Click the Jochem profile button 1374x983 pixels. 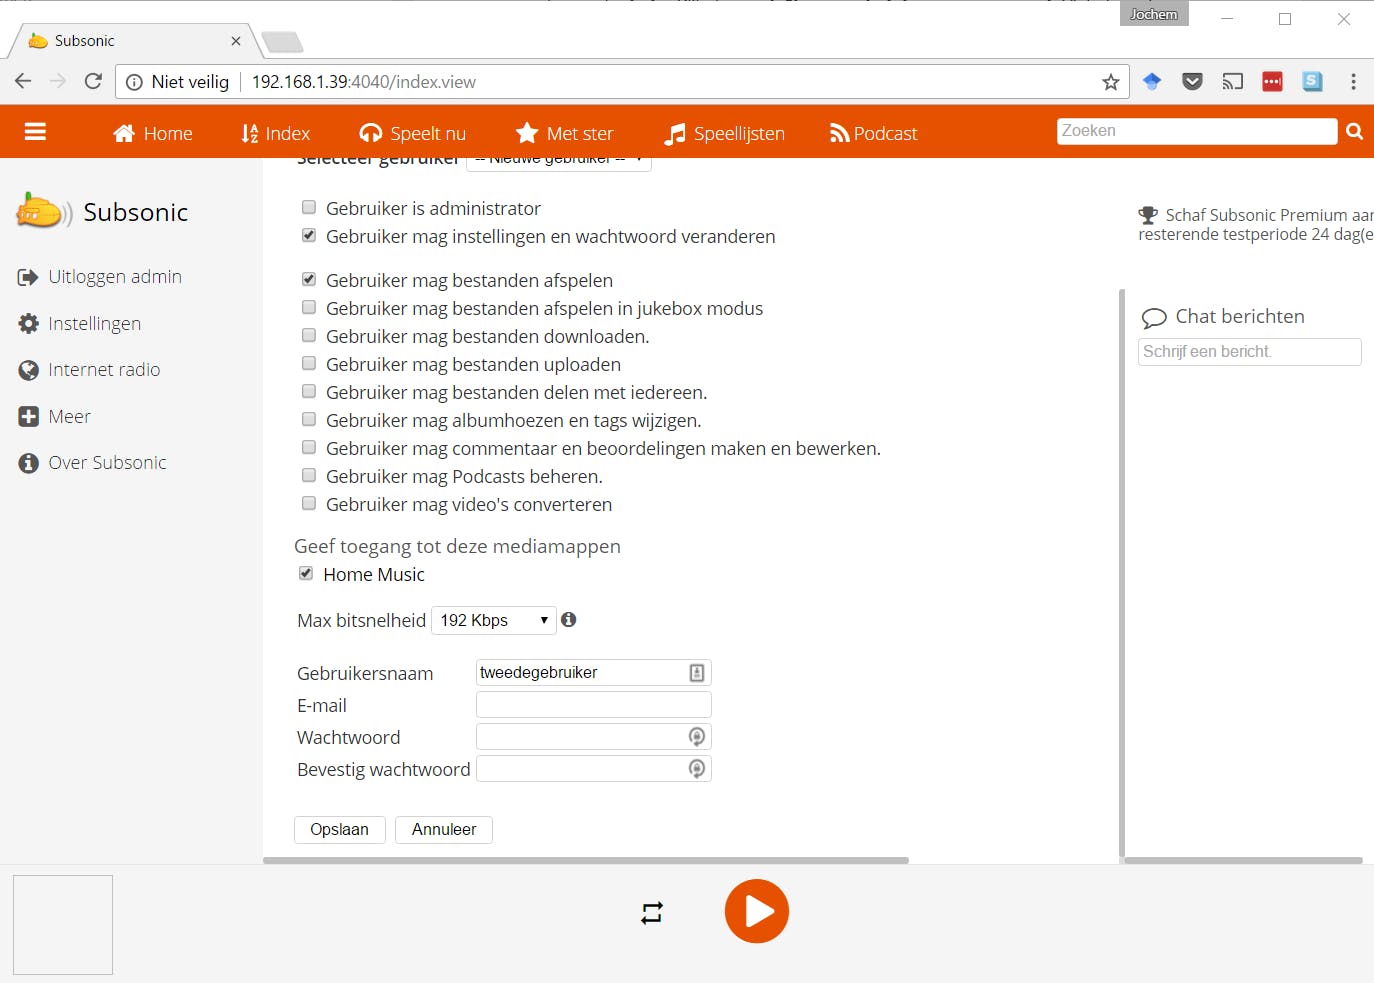pos(1154,14)
